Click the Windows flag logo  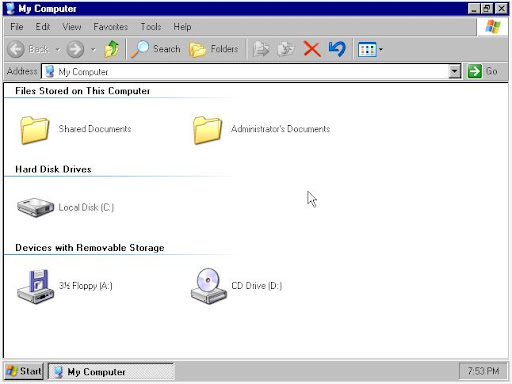pyautogui.click(x=493, y=27)
